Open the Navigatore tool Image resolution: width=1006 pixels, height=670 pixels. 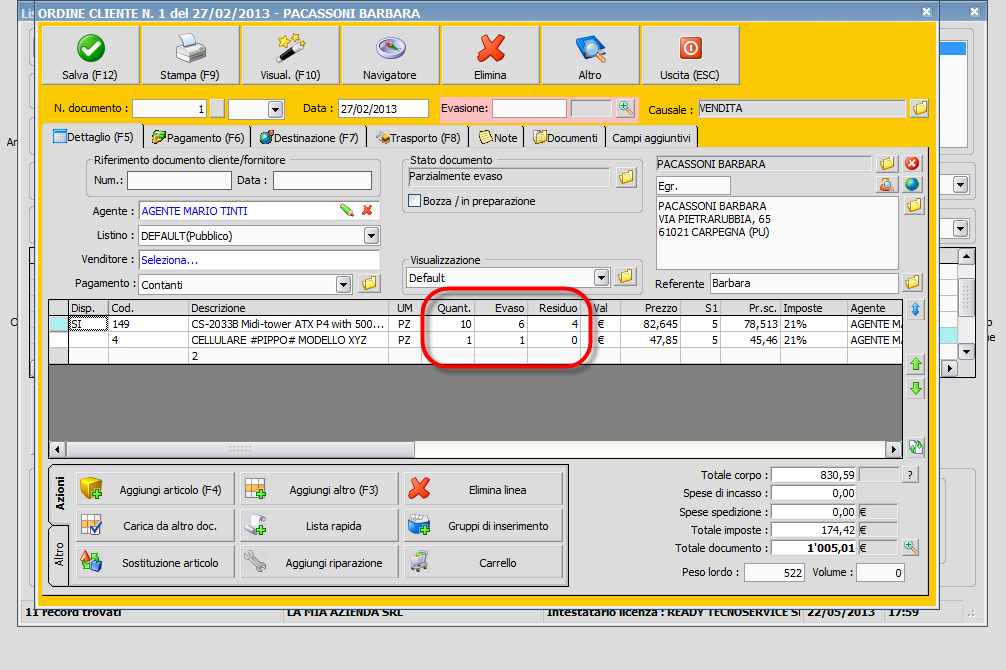click(x=390, y=56)
